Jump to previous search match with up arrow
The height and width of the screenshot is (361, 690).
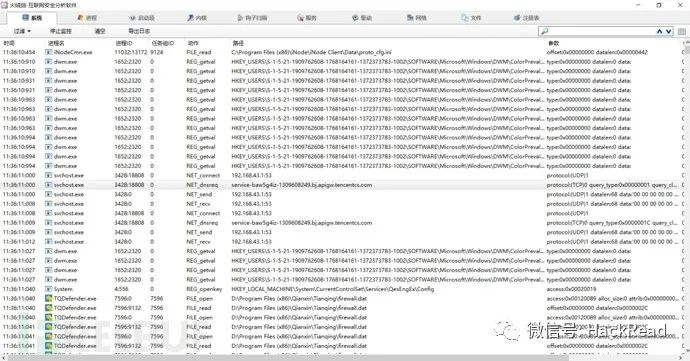(x=659, y=32)
